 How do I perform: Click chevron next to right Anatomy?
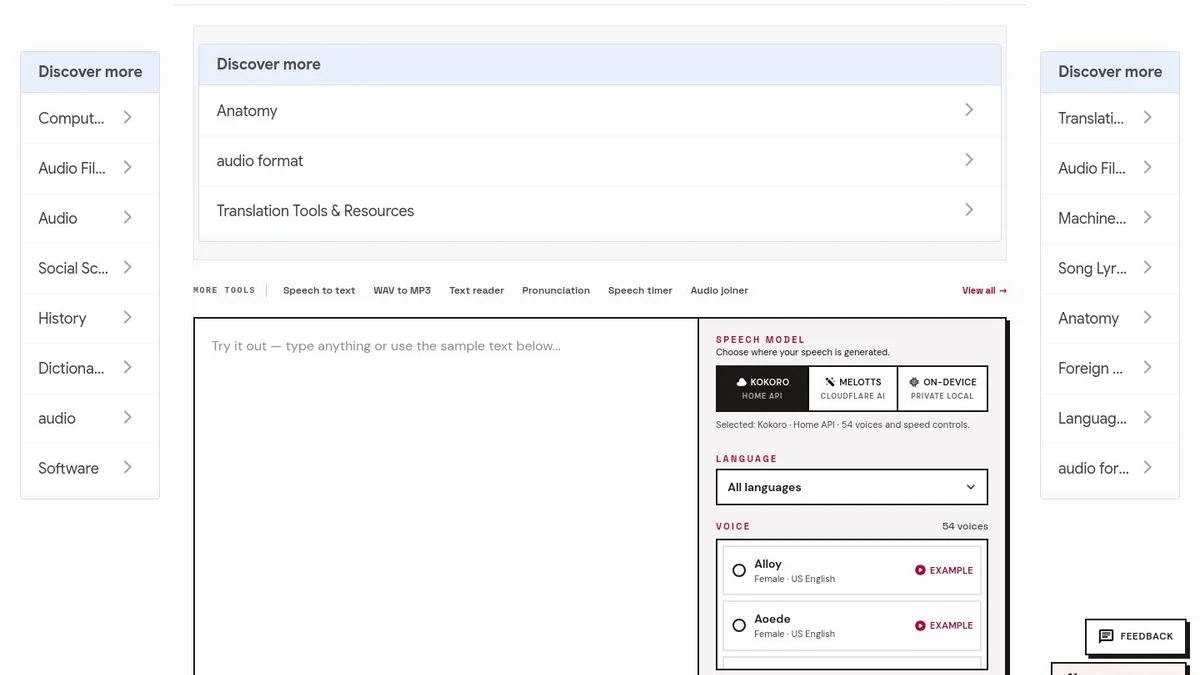coord(1147,318)
